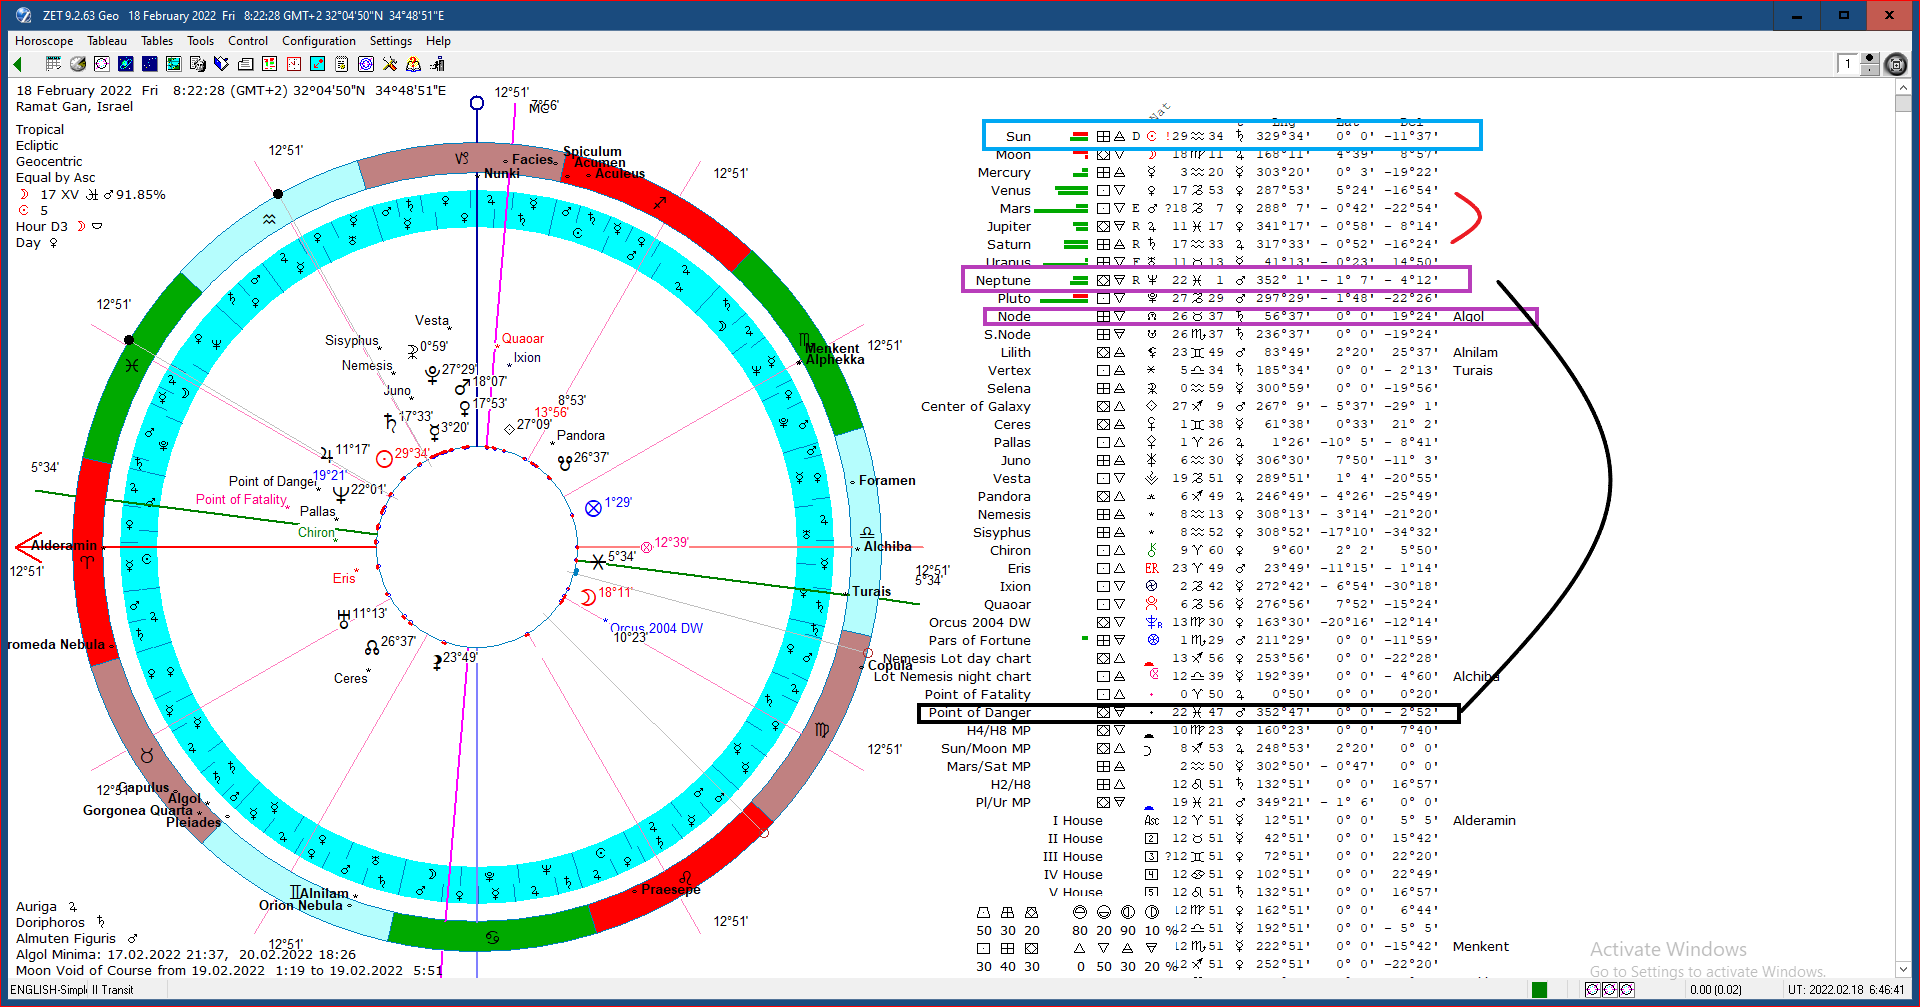Viewport: 1920px width, 1007px height.
Task: Open the Horoscope menu
Action: click(x=44, y=41)
